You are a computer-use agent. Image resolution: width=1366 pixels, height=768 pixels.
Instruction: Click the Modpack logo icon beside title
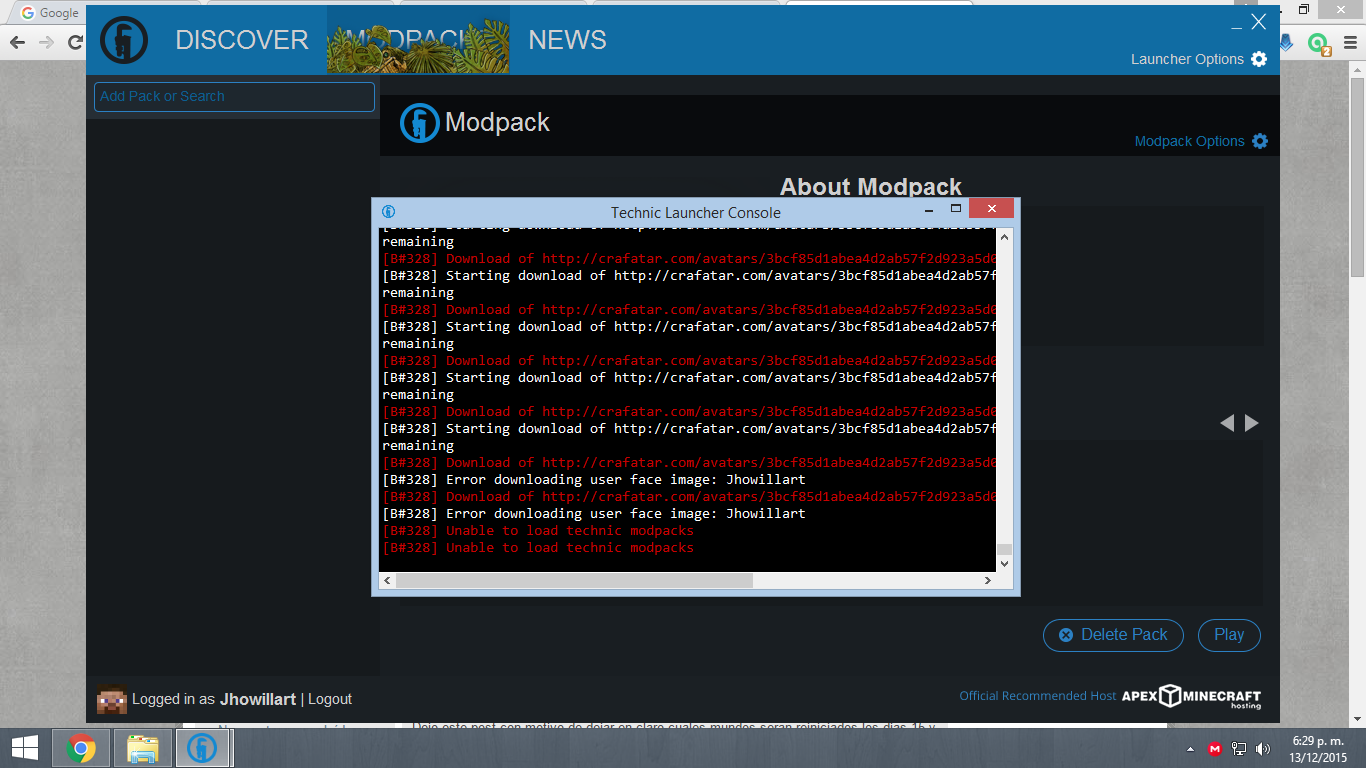(420, 123)
